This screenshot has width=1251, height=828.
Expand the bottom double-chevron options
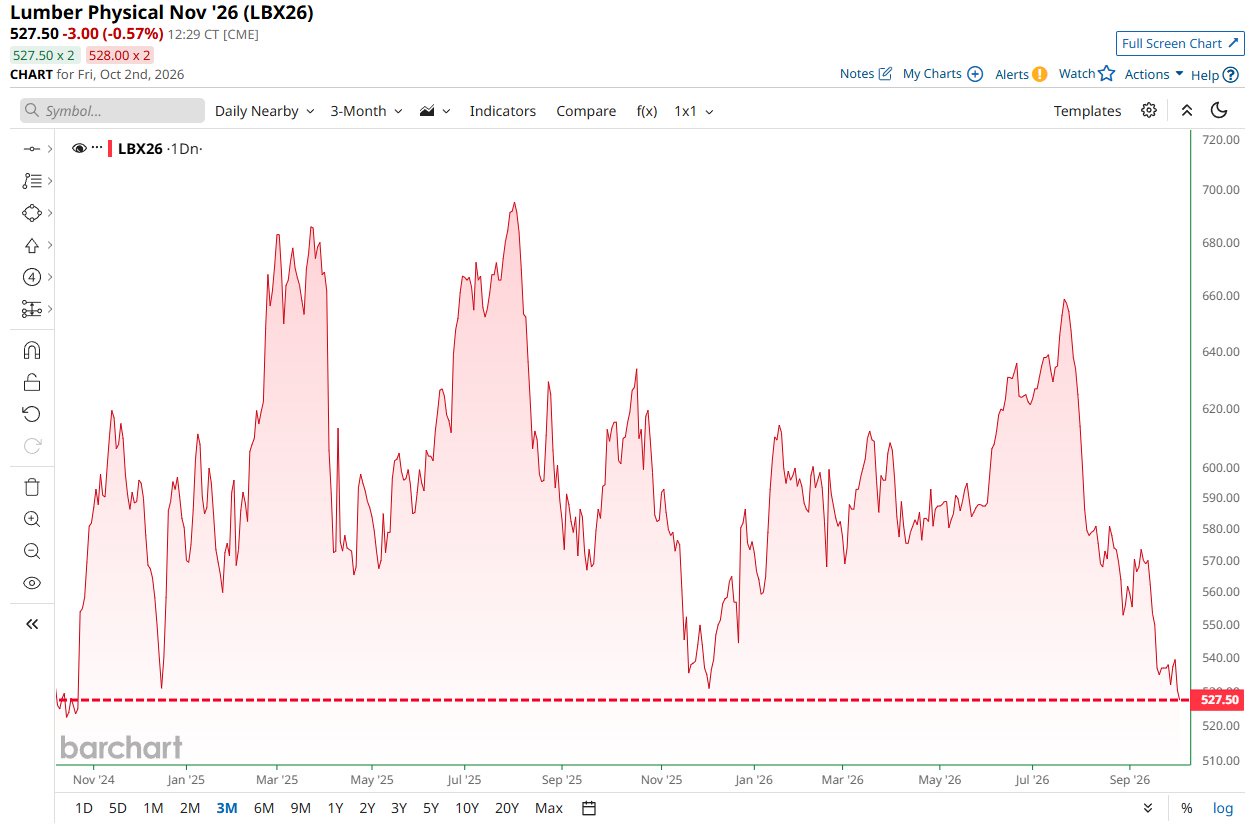click(x=1148, y=808)
